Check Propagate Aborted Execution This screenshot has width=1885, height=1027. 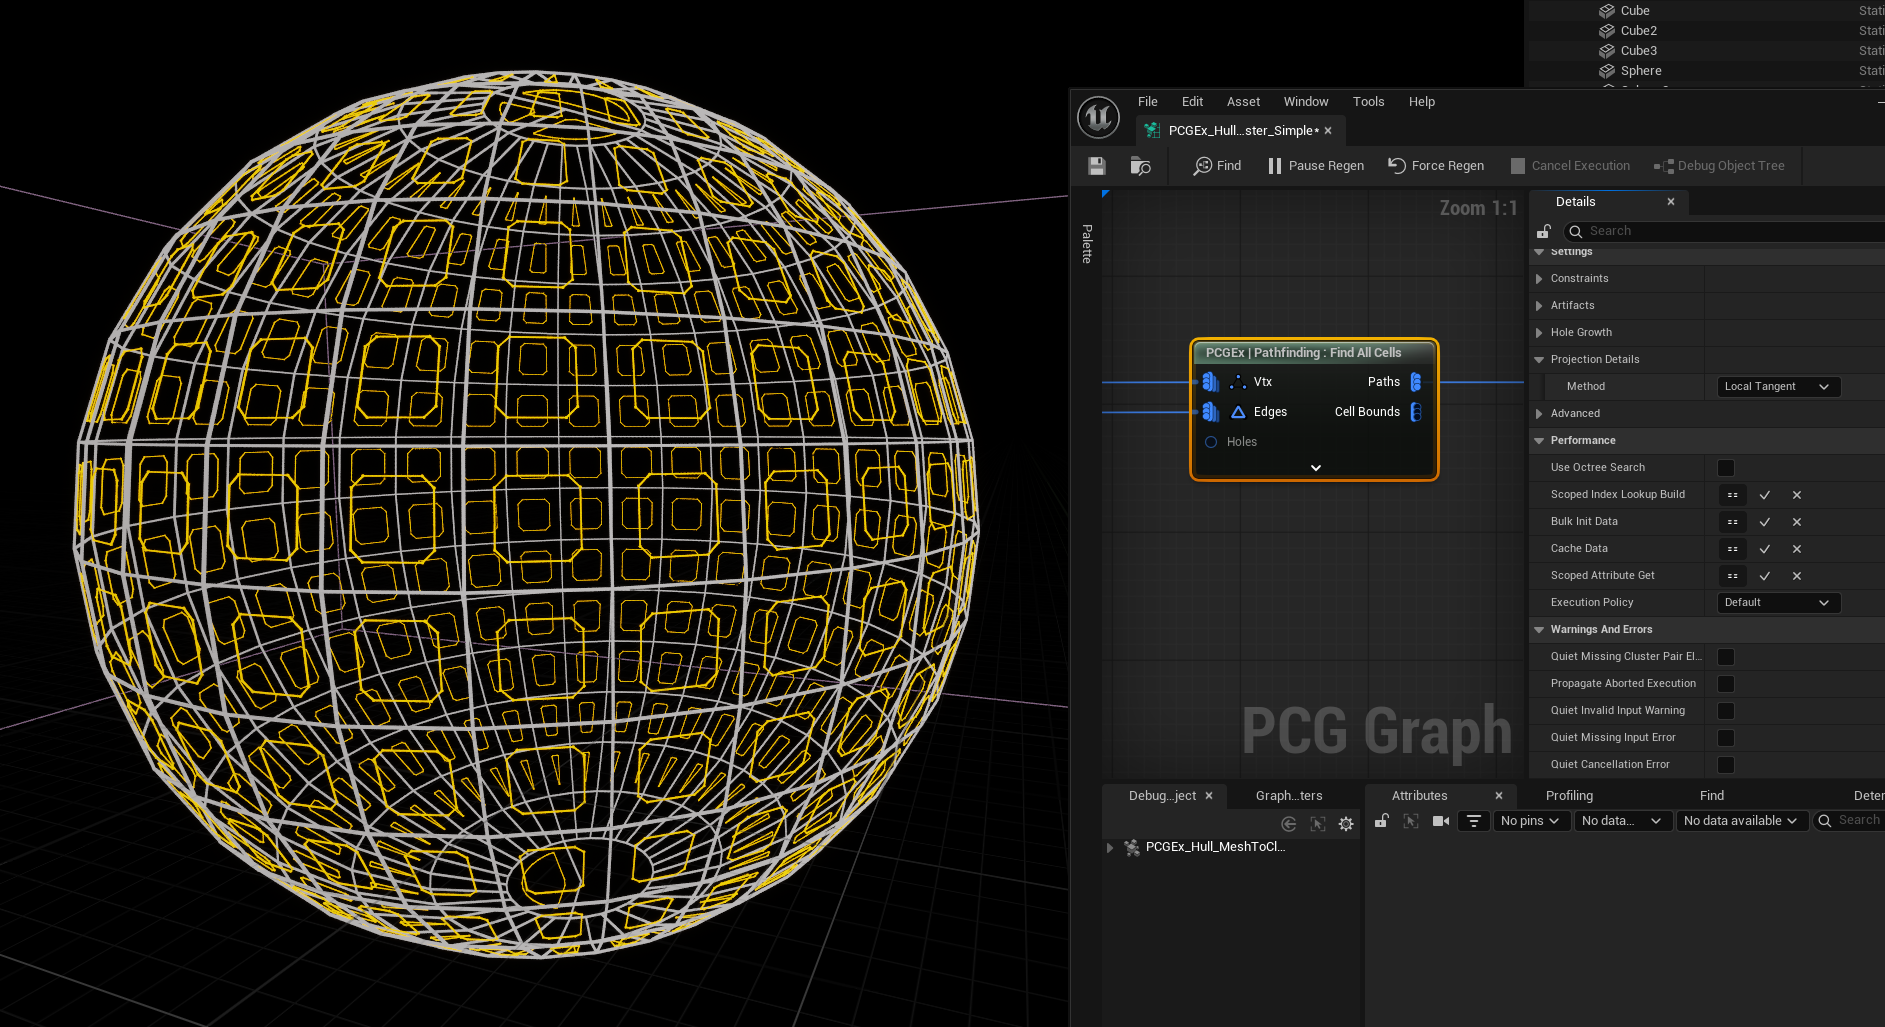click(x=1726, y=684)
